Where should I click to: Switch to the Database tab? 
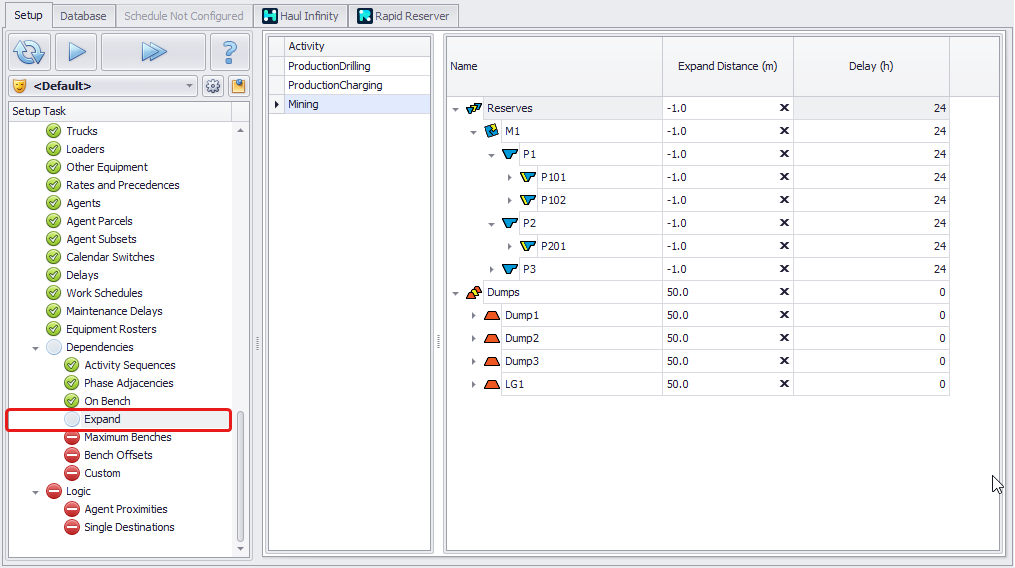pos(83,16)
